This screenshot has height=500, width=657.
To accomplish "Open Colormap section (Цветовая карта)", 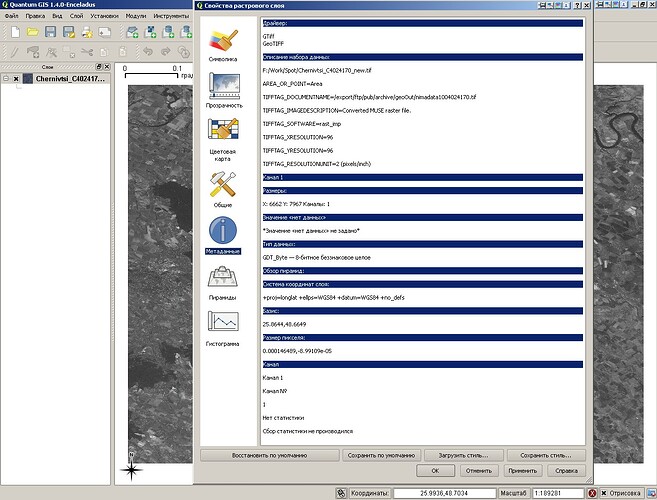I will 223,140.
